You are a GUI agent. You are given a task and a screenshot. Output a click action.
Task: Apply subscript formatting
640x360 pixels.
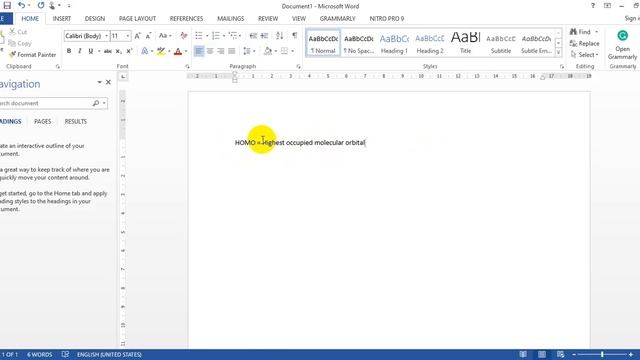[x=118, y=51]
